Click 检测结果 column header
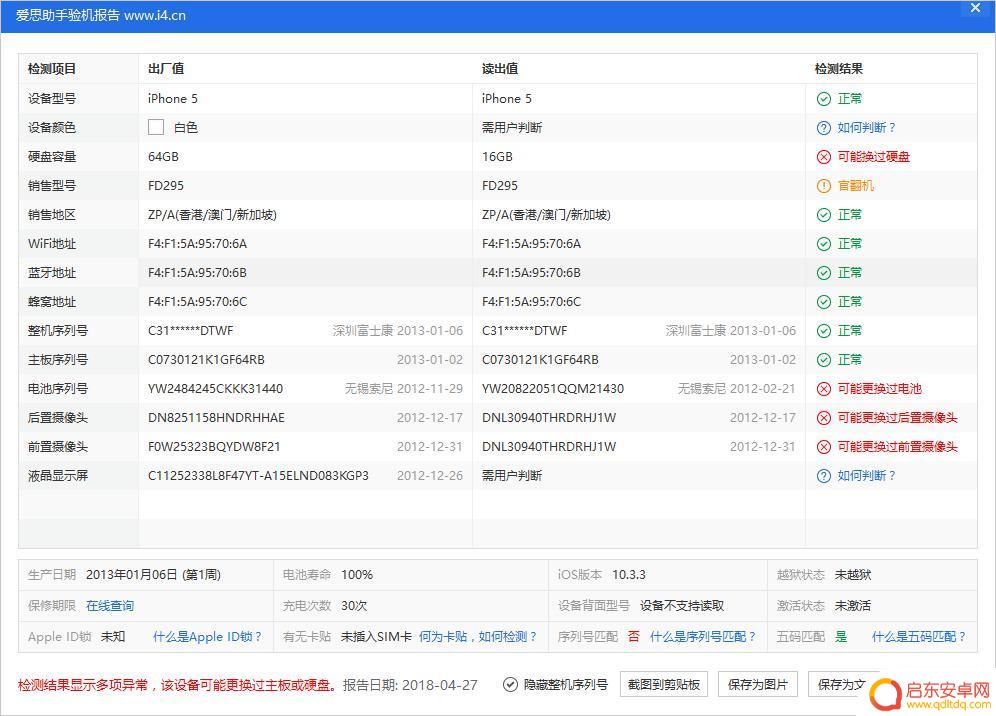996x716 pixels. tap(838, 69)
